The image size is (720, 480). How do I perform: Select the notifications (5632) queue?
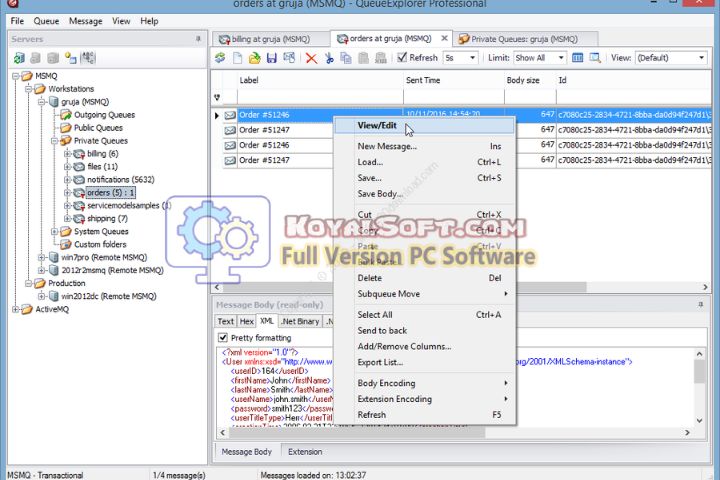pos(121,180)
